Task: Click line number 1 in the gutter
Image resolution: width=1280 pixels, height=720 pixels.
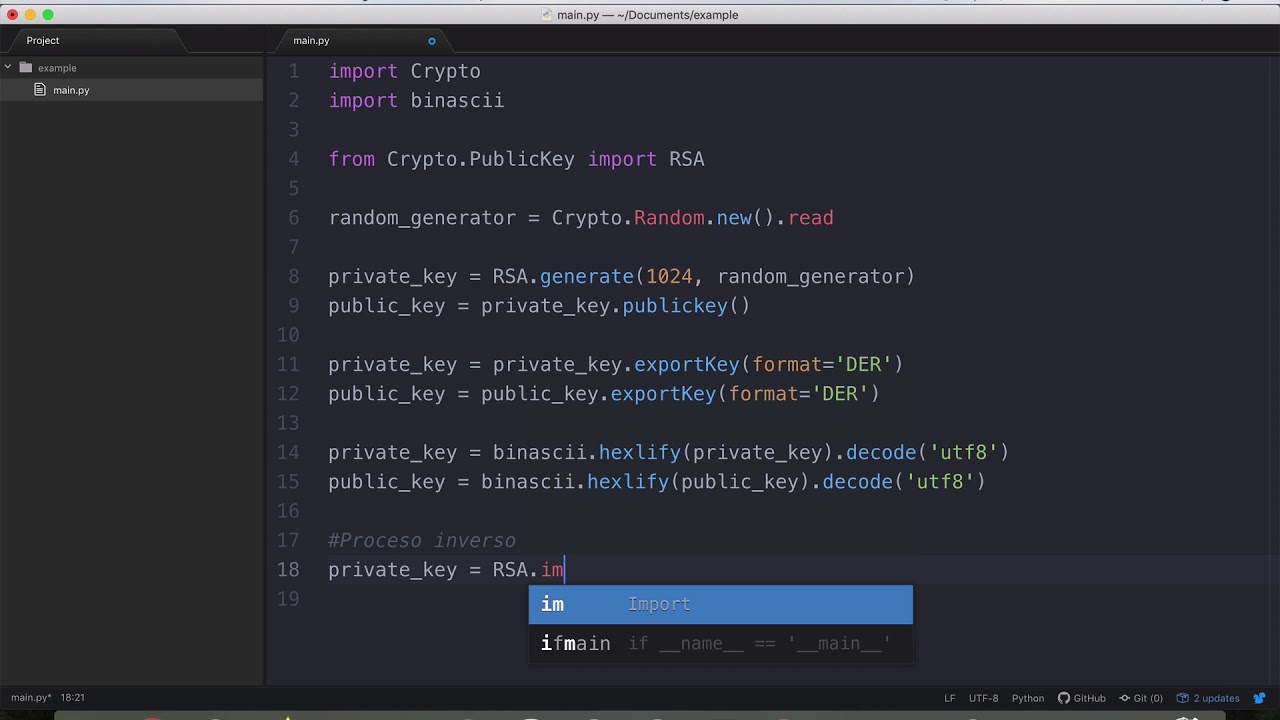Action: pos(294,71)
